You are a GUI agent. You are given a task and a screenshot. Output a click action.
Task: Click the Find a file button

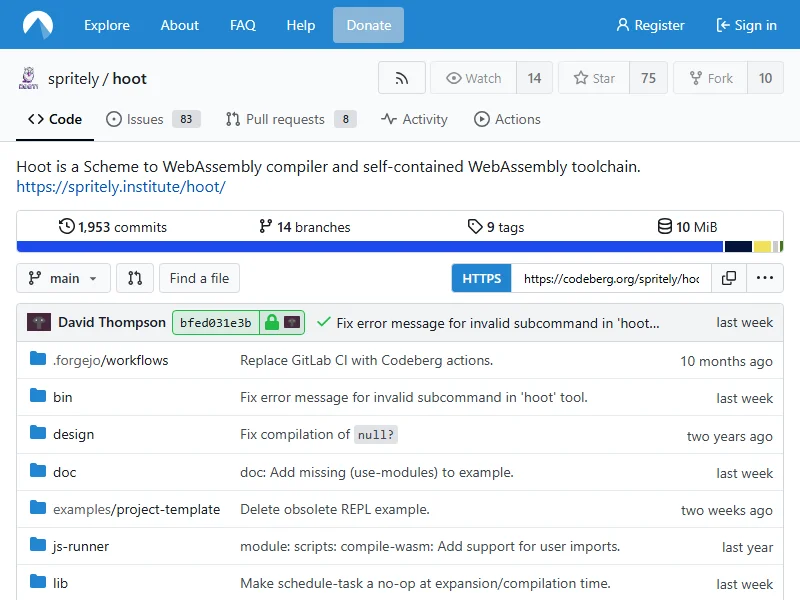click(199, 278)
